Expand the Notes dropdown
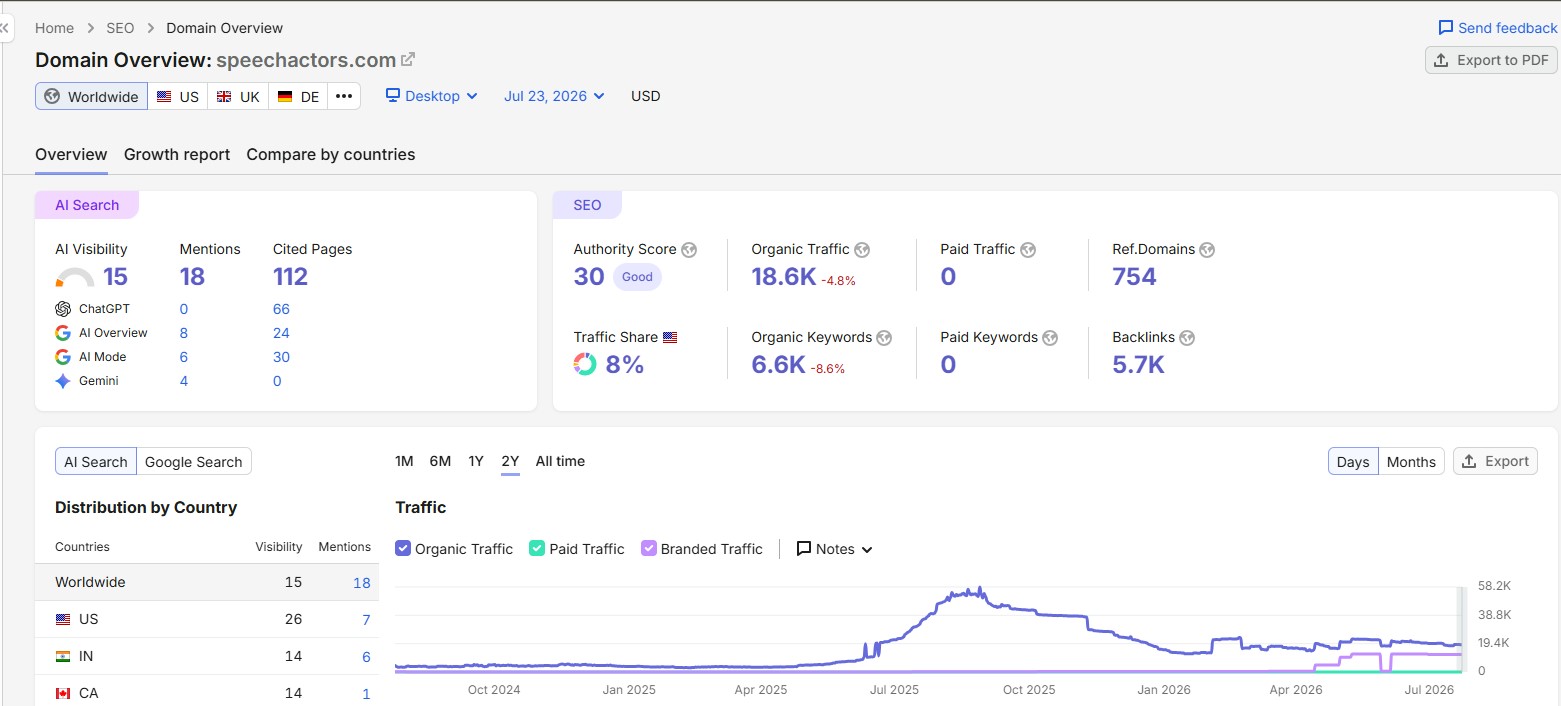Image resolution: width=1561 pixels, height=706 pixels. 835,549
